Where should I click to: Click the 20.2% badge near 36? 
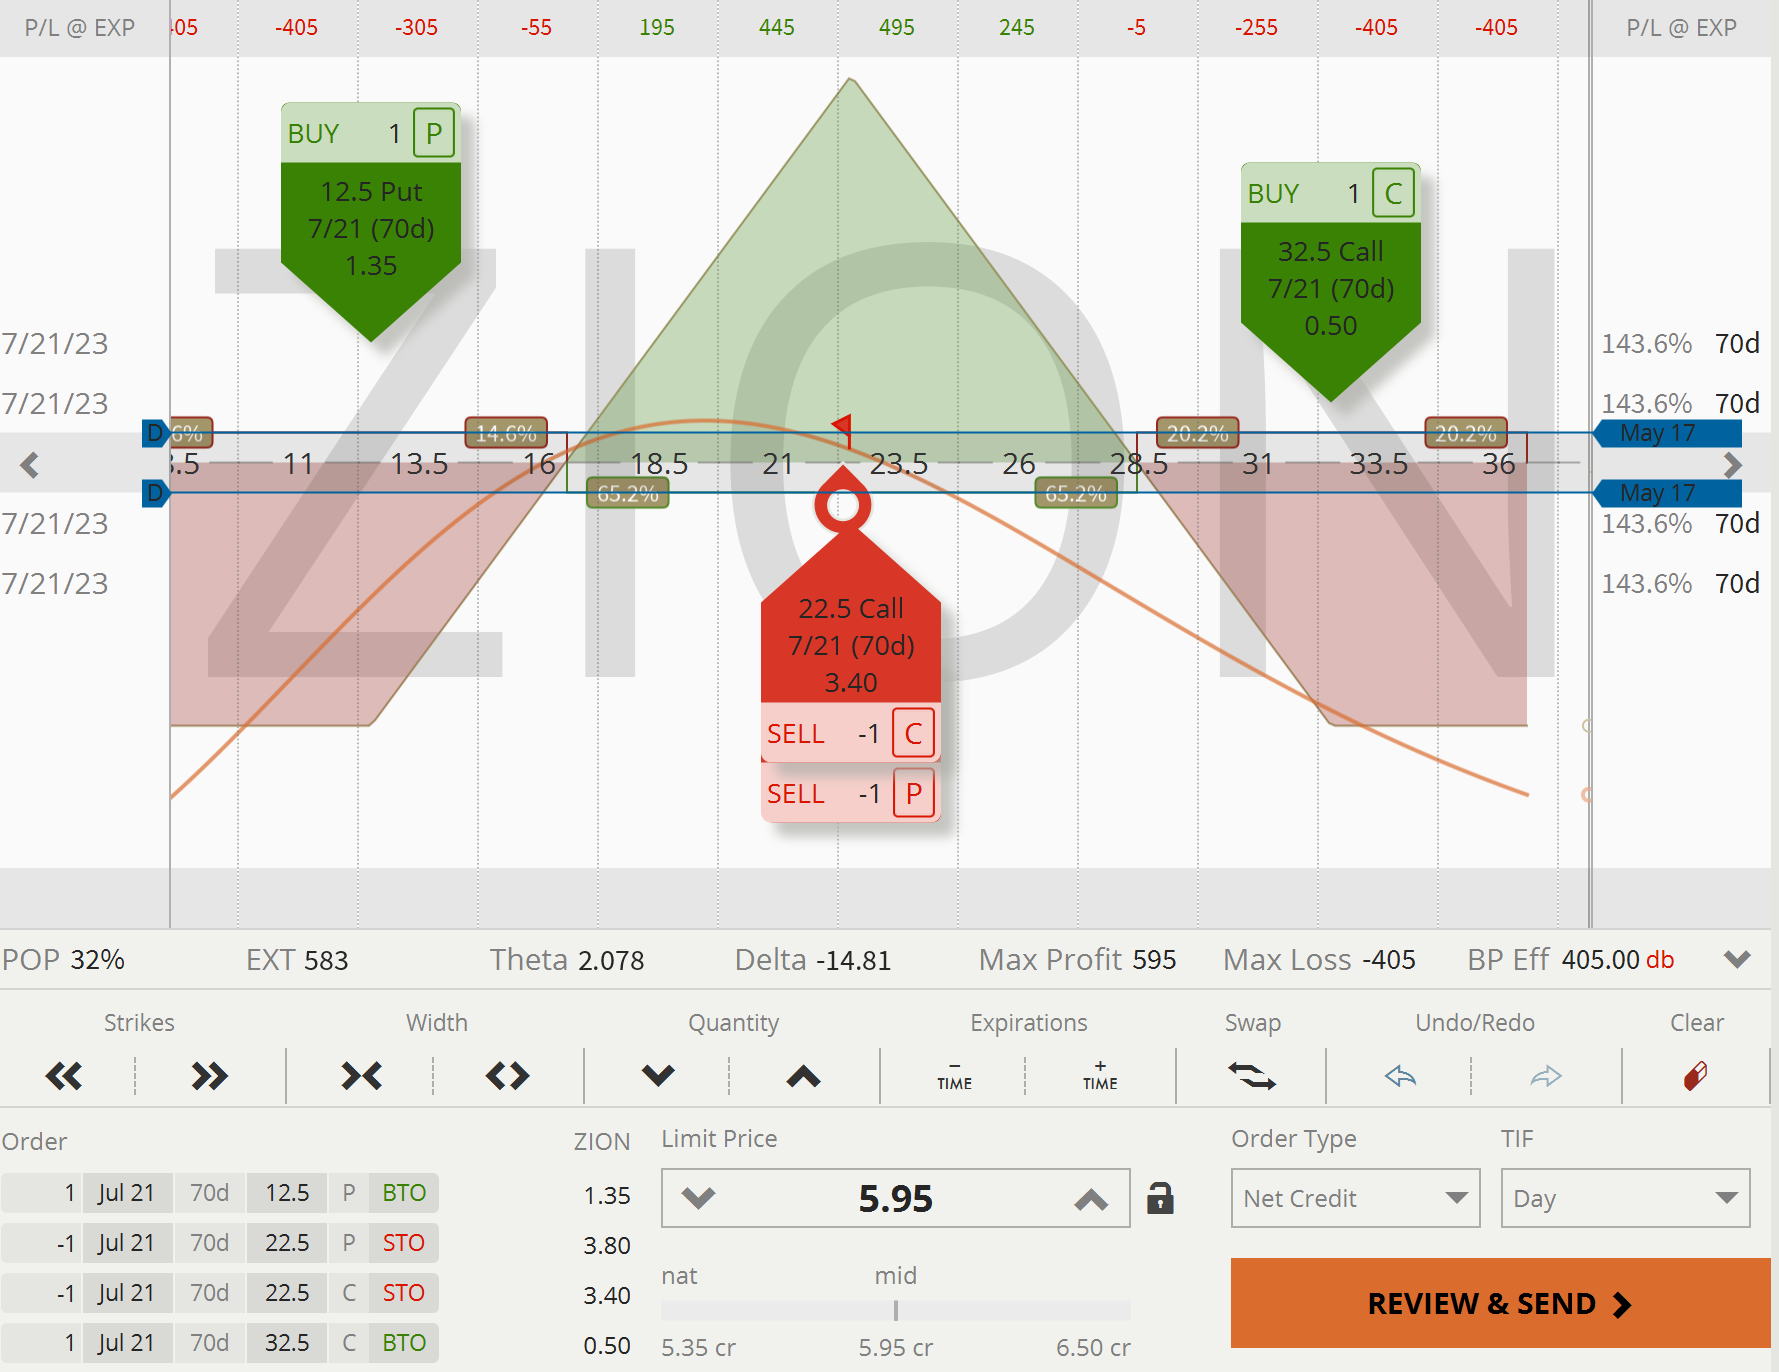(x=1466, y=433)
